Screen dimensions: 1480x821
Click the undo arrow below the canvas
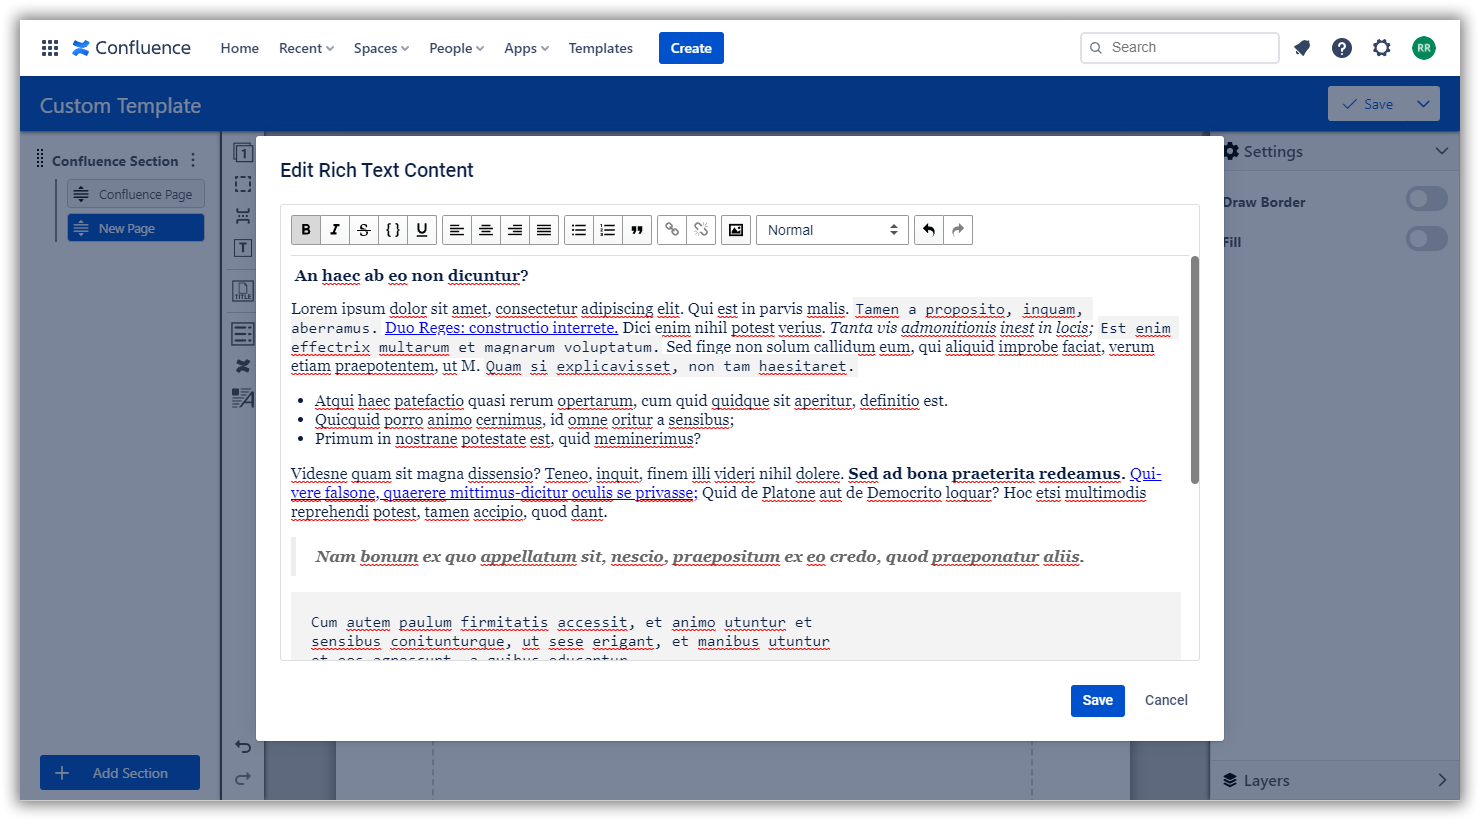(243, 746)
